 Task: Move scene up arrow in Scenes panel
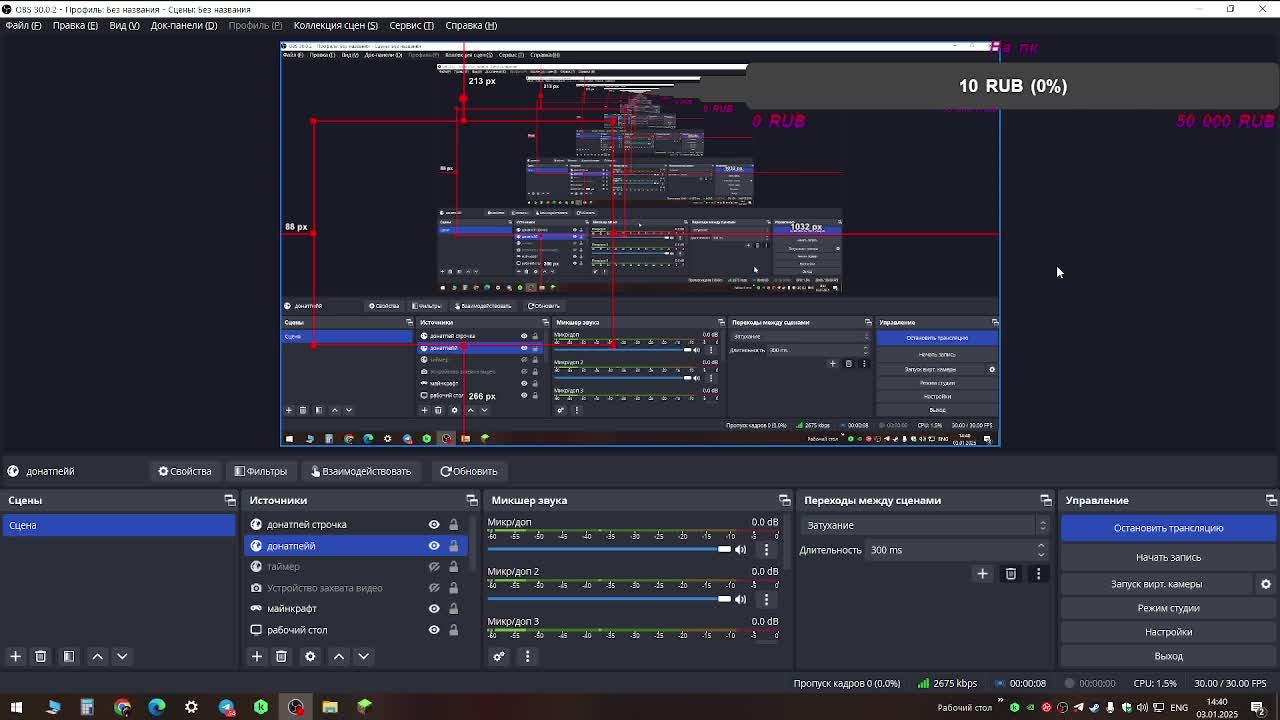97,656
